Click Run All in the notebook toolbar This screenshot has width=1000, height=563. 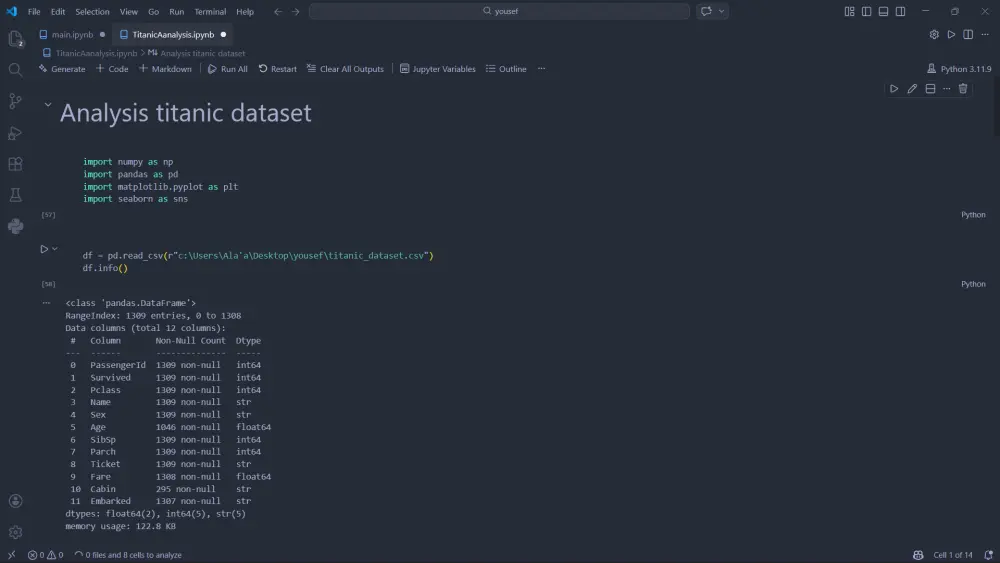(228, 69)
